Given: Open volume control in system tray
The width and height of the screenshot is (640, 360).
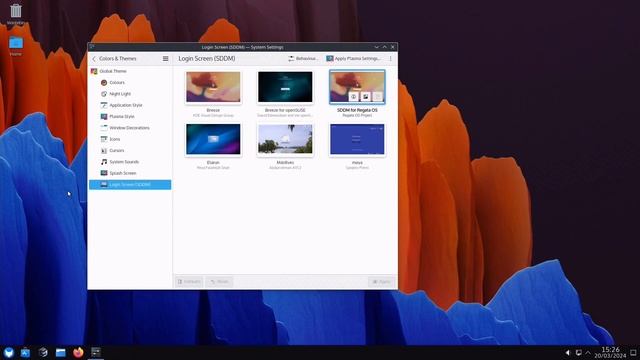Looking at the screenshot, I should pyautogui.click(x=567, y=353).
